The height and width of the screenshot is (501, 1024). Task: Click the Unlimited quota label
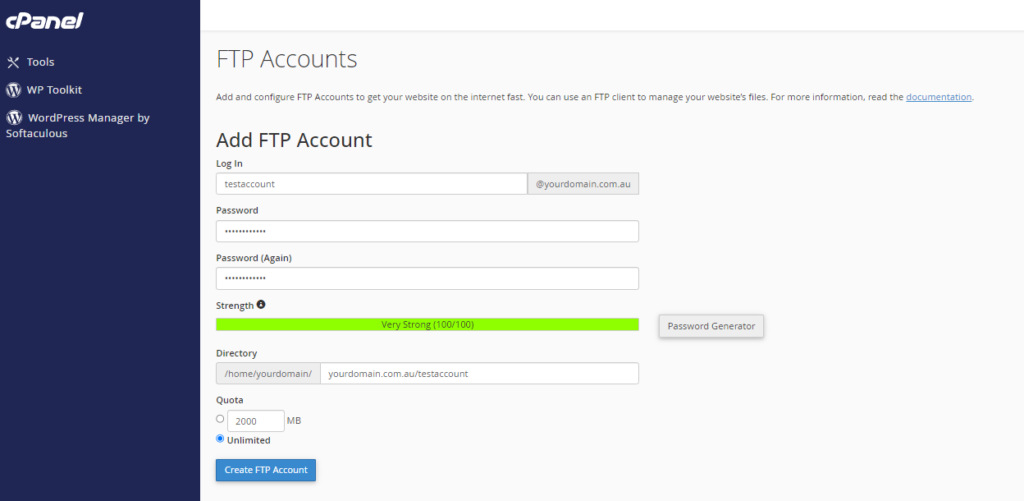click(249, 440)
